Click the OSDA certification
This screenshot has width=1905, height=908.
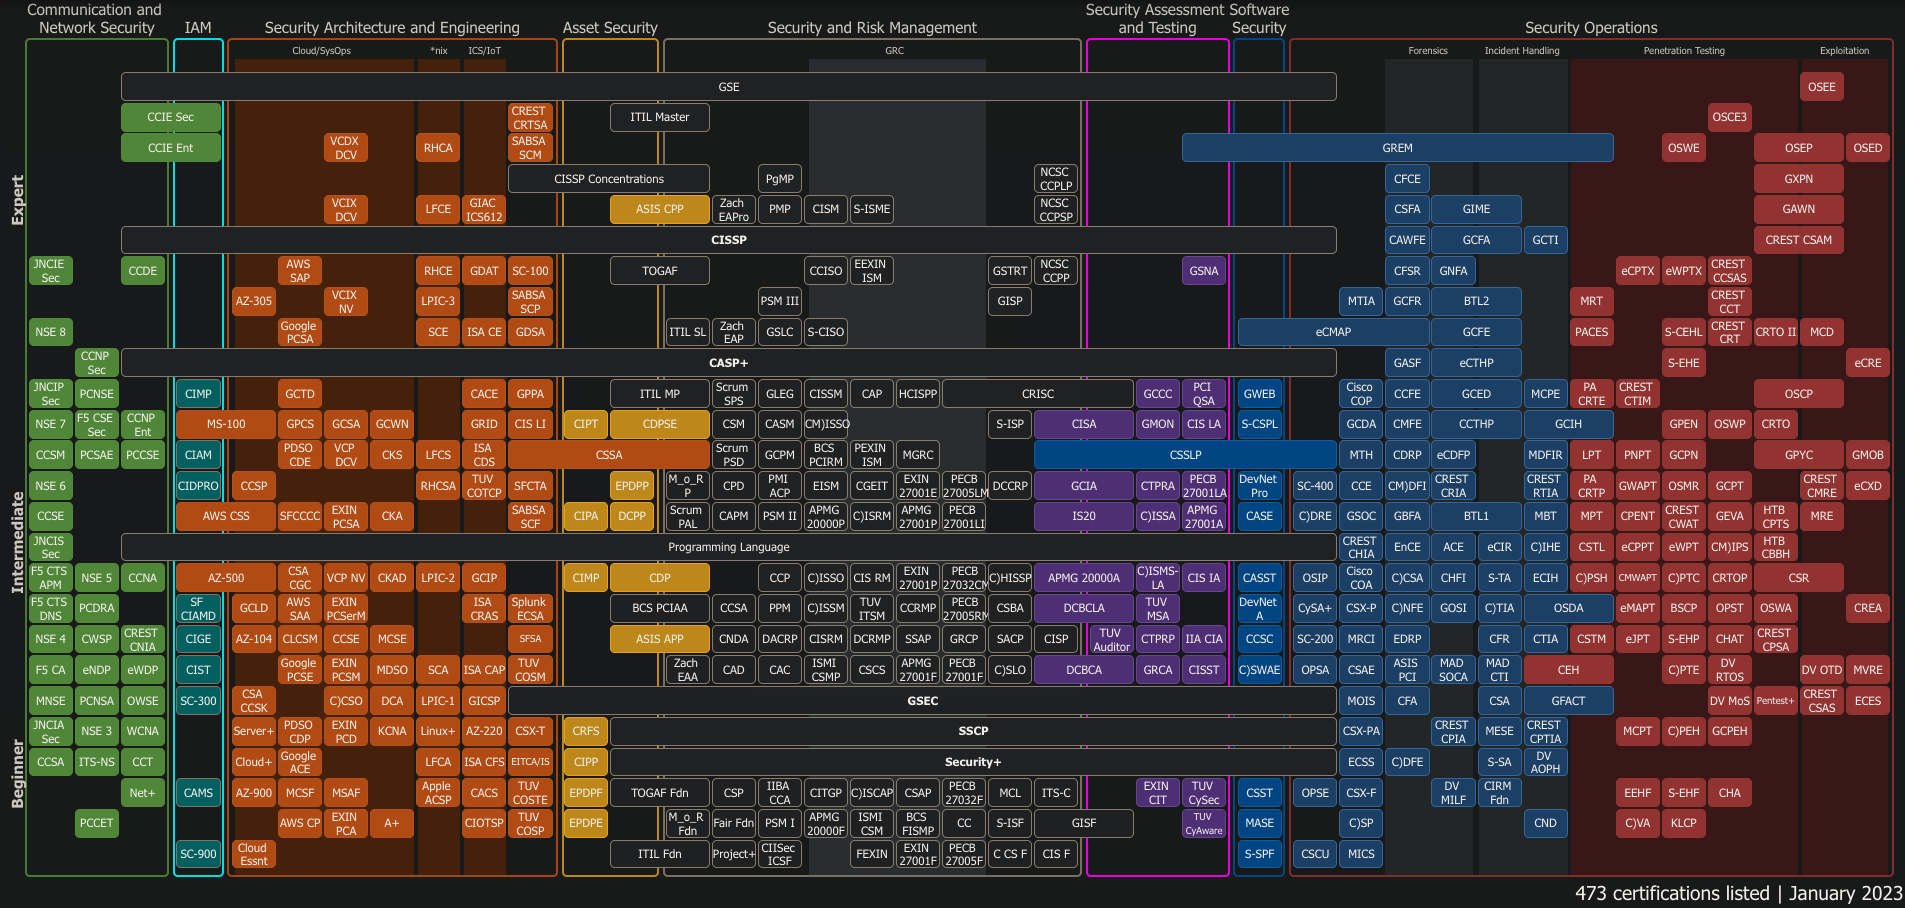1569,608
